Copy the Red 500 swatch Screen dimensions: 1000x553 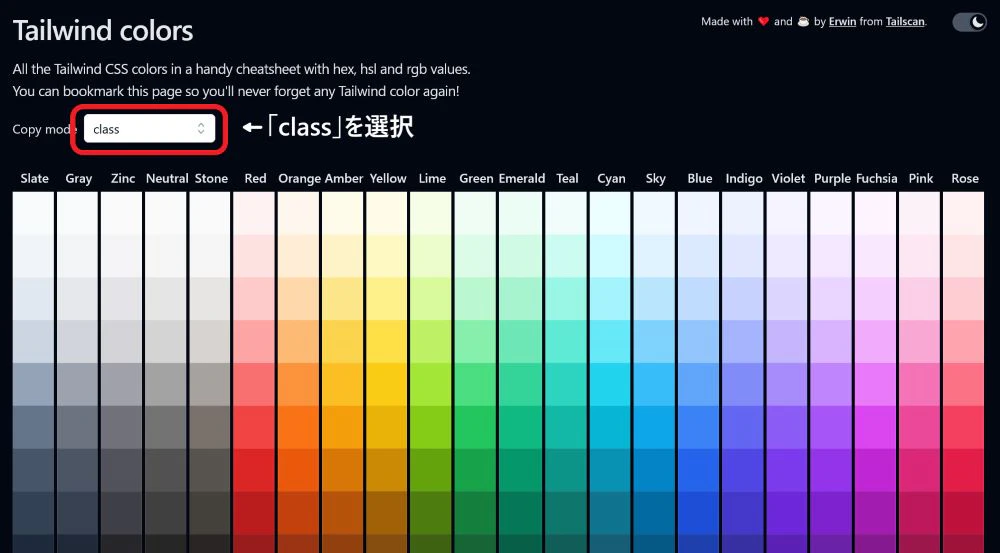254,427
